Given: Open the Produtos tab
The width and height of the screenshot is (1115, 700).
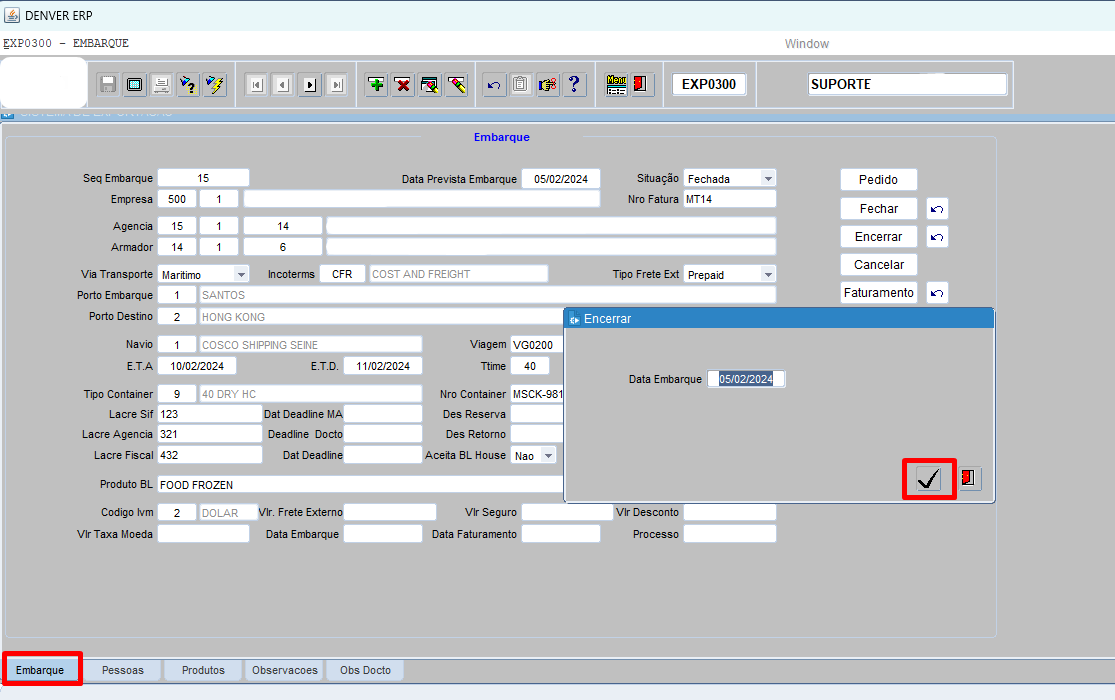Looking at the screenshot, I should [203, 670].
